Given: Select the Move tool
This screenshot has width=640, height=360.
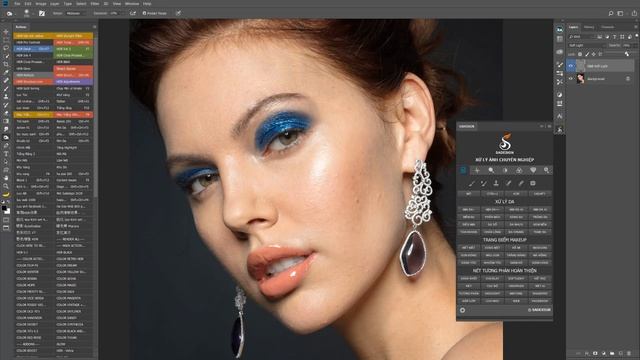Looking at the screenshot, I should point(6,32).
